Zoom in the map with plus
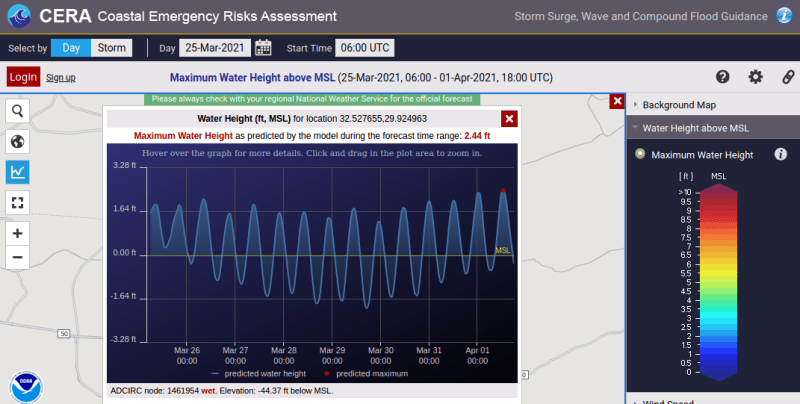This screenshot has height=404, width=800. point(17,233)
